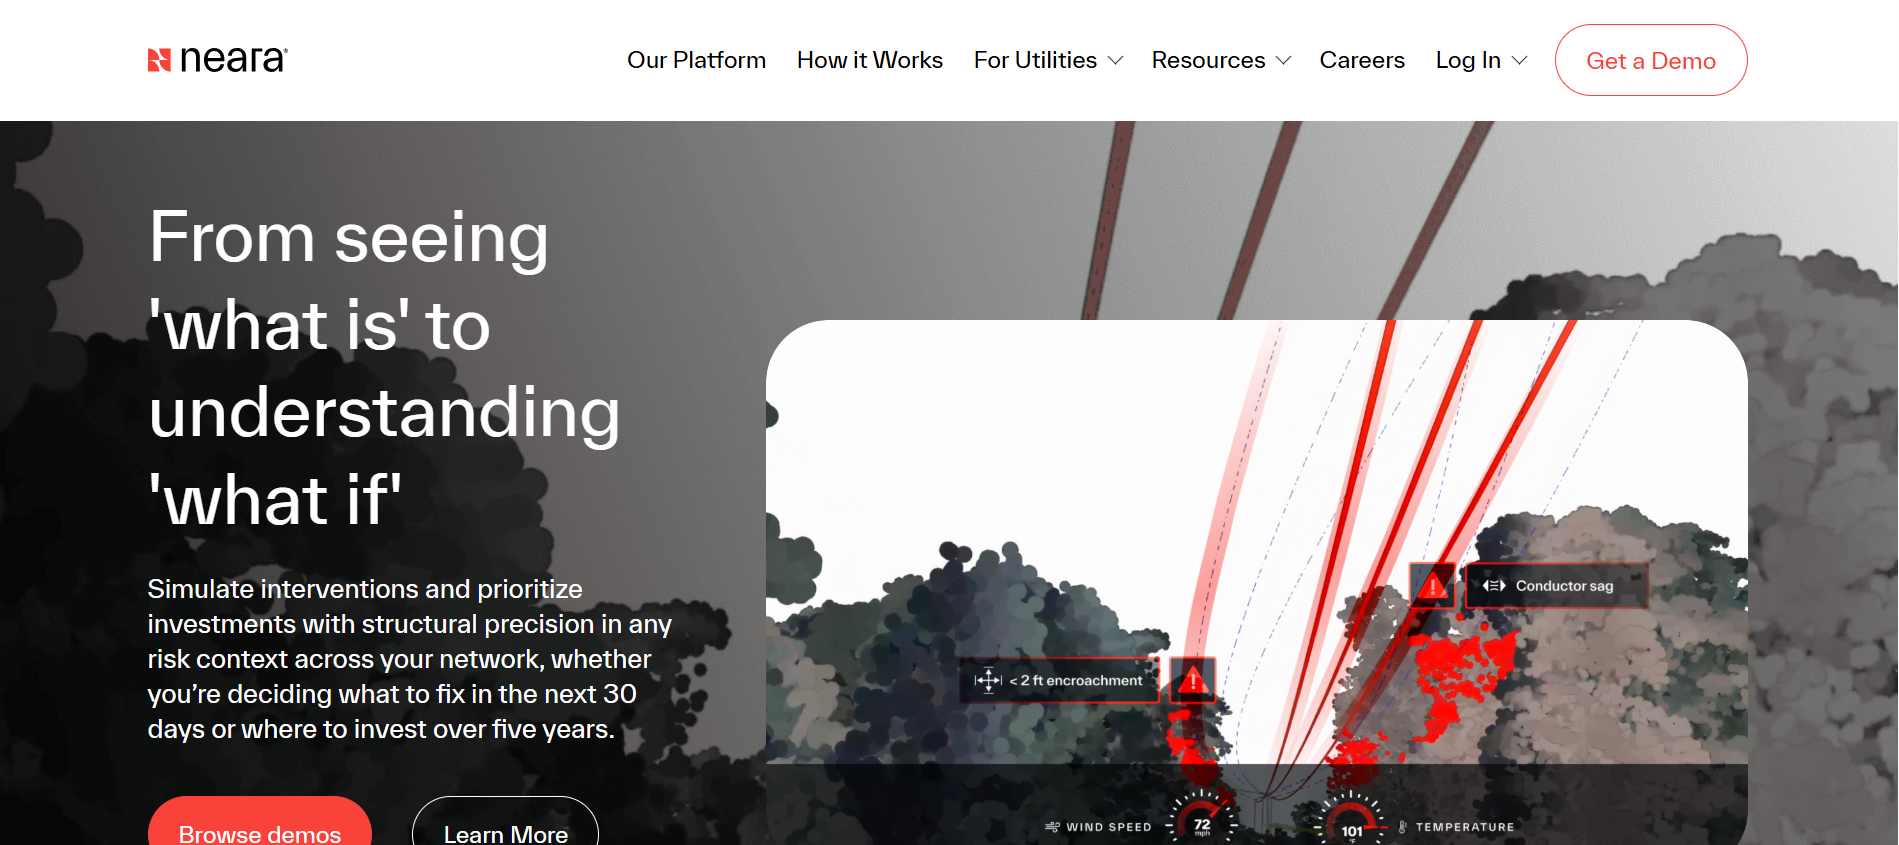Expand the For Utilities chevron
The width and height of the screenshot is (1899, 845).
(1116, 61)
